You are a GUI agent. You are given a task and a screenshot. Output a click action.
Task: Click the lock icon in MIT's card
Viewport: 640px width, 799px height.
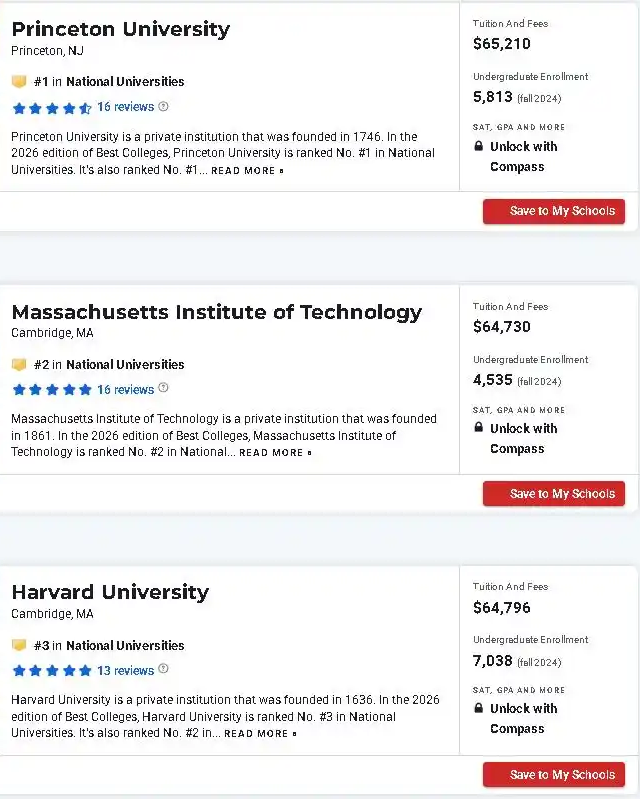click(x=479, y=429)
